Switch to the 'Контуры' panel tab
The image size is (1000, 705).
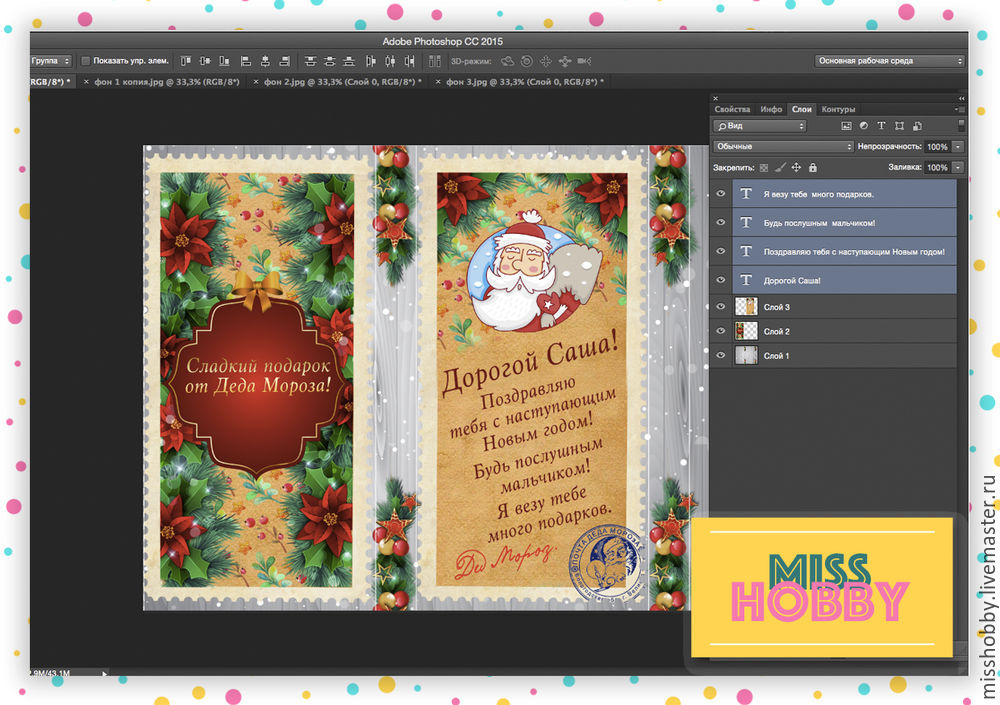click(x=838, y=109)
